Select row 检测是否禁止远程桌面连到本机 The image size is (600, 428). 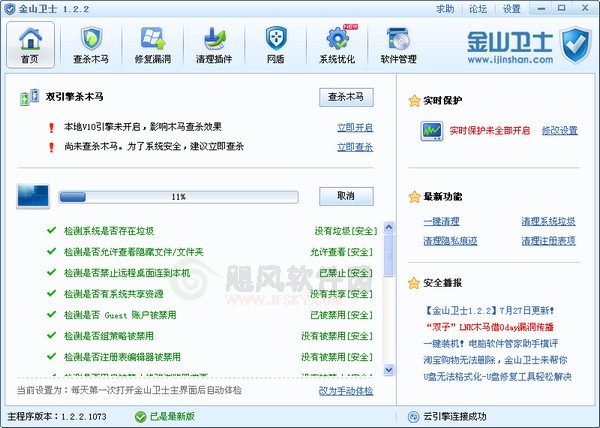pyautogui.click(x=211, y=273)
